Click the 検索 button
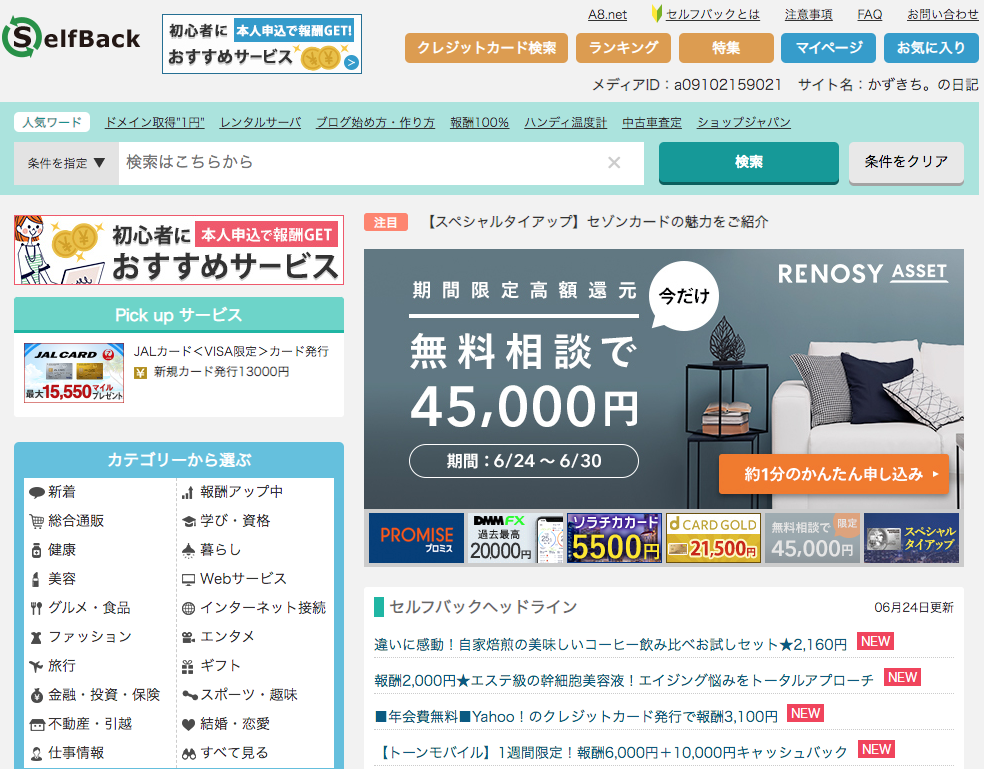Viewport: 984px width, 769px height. click(x=749, y=163)
